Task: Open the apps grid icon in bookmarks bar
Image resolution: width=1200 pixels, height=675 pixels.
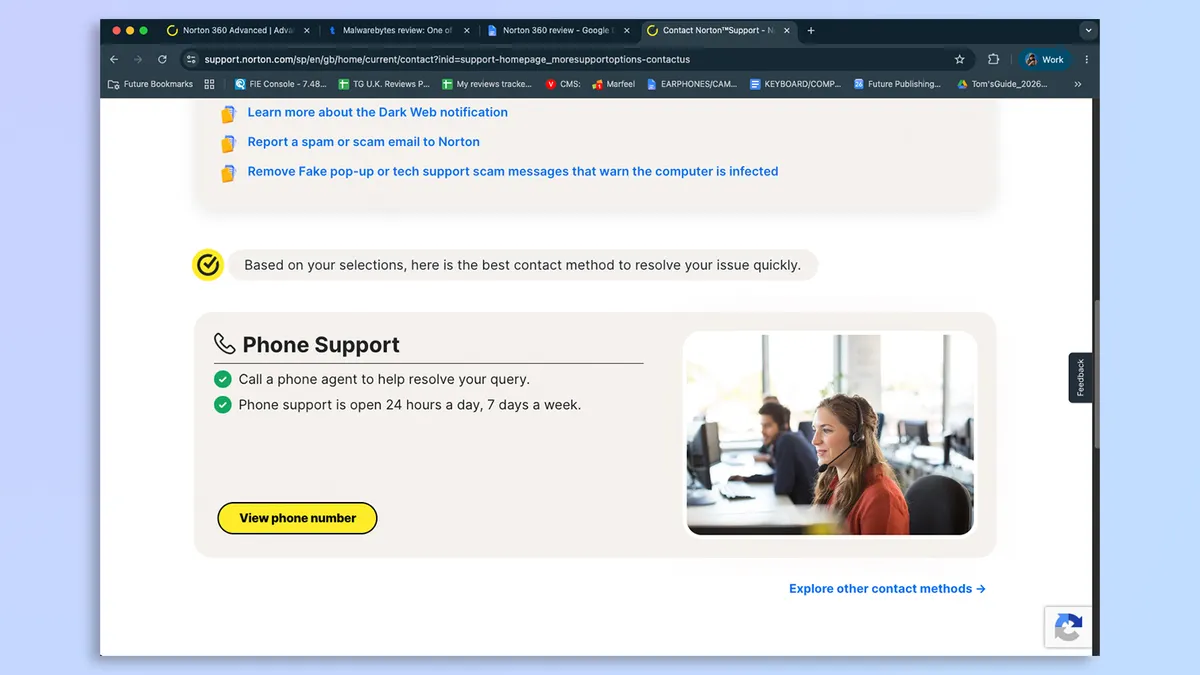Action: [x=209, y=84]
